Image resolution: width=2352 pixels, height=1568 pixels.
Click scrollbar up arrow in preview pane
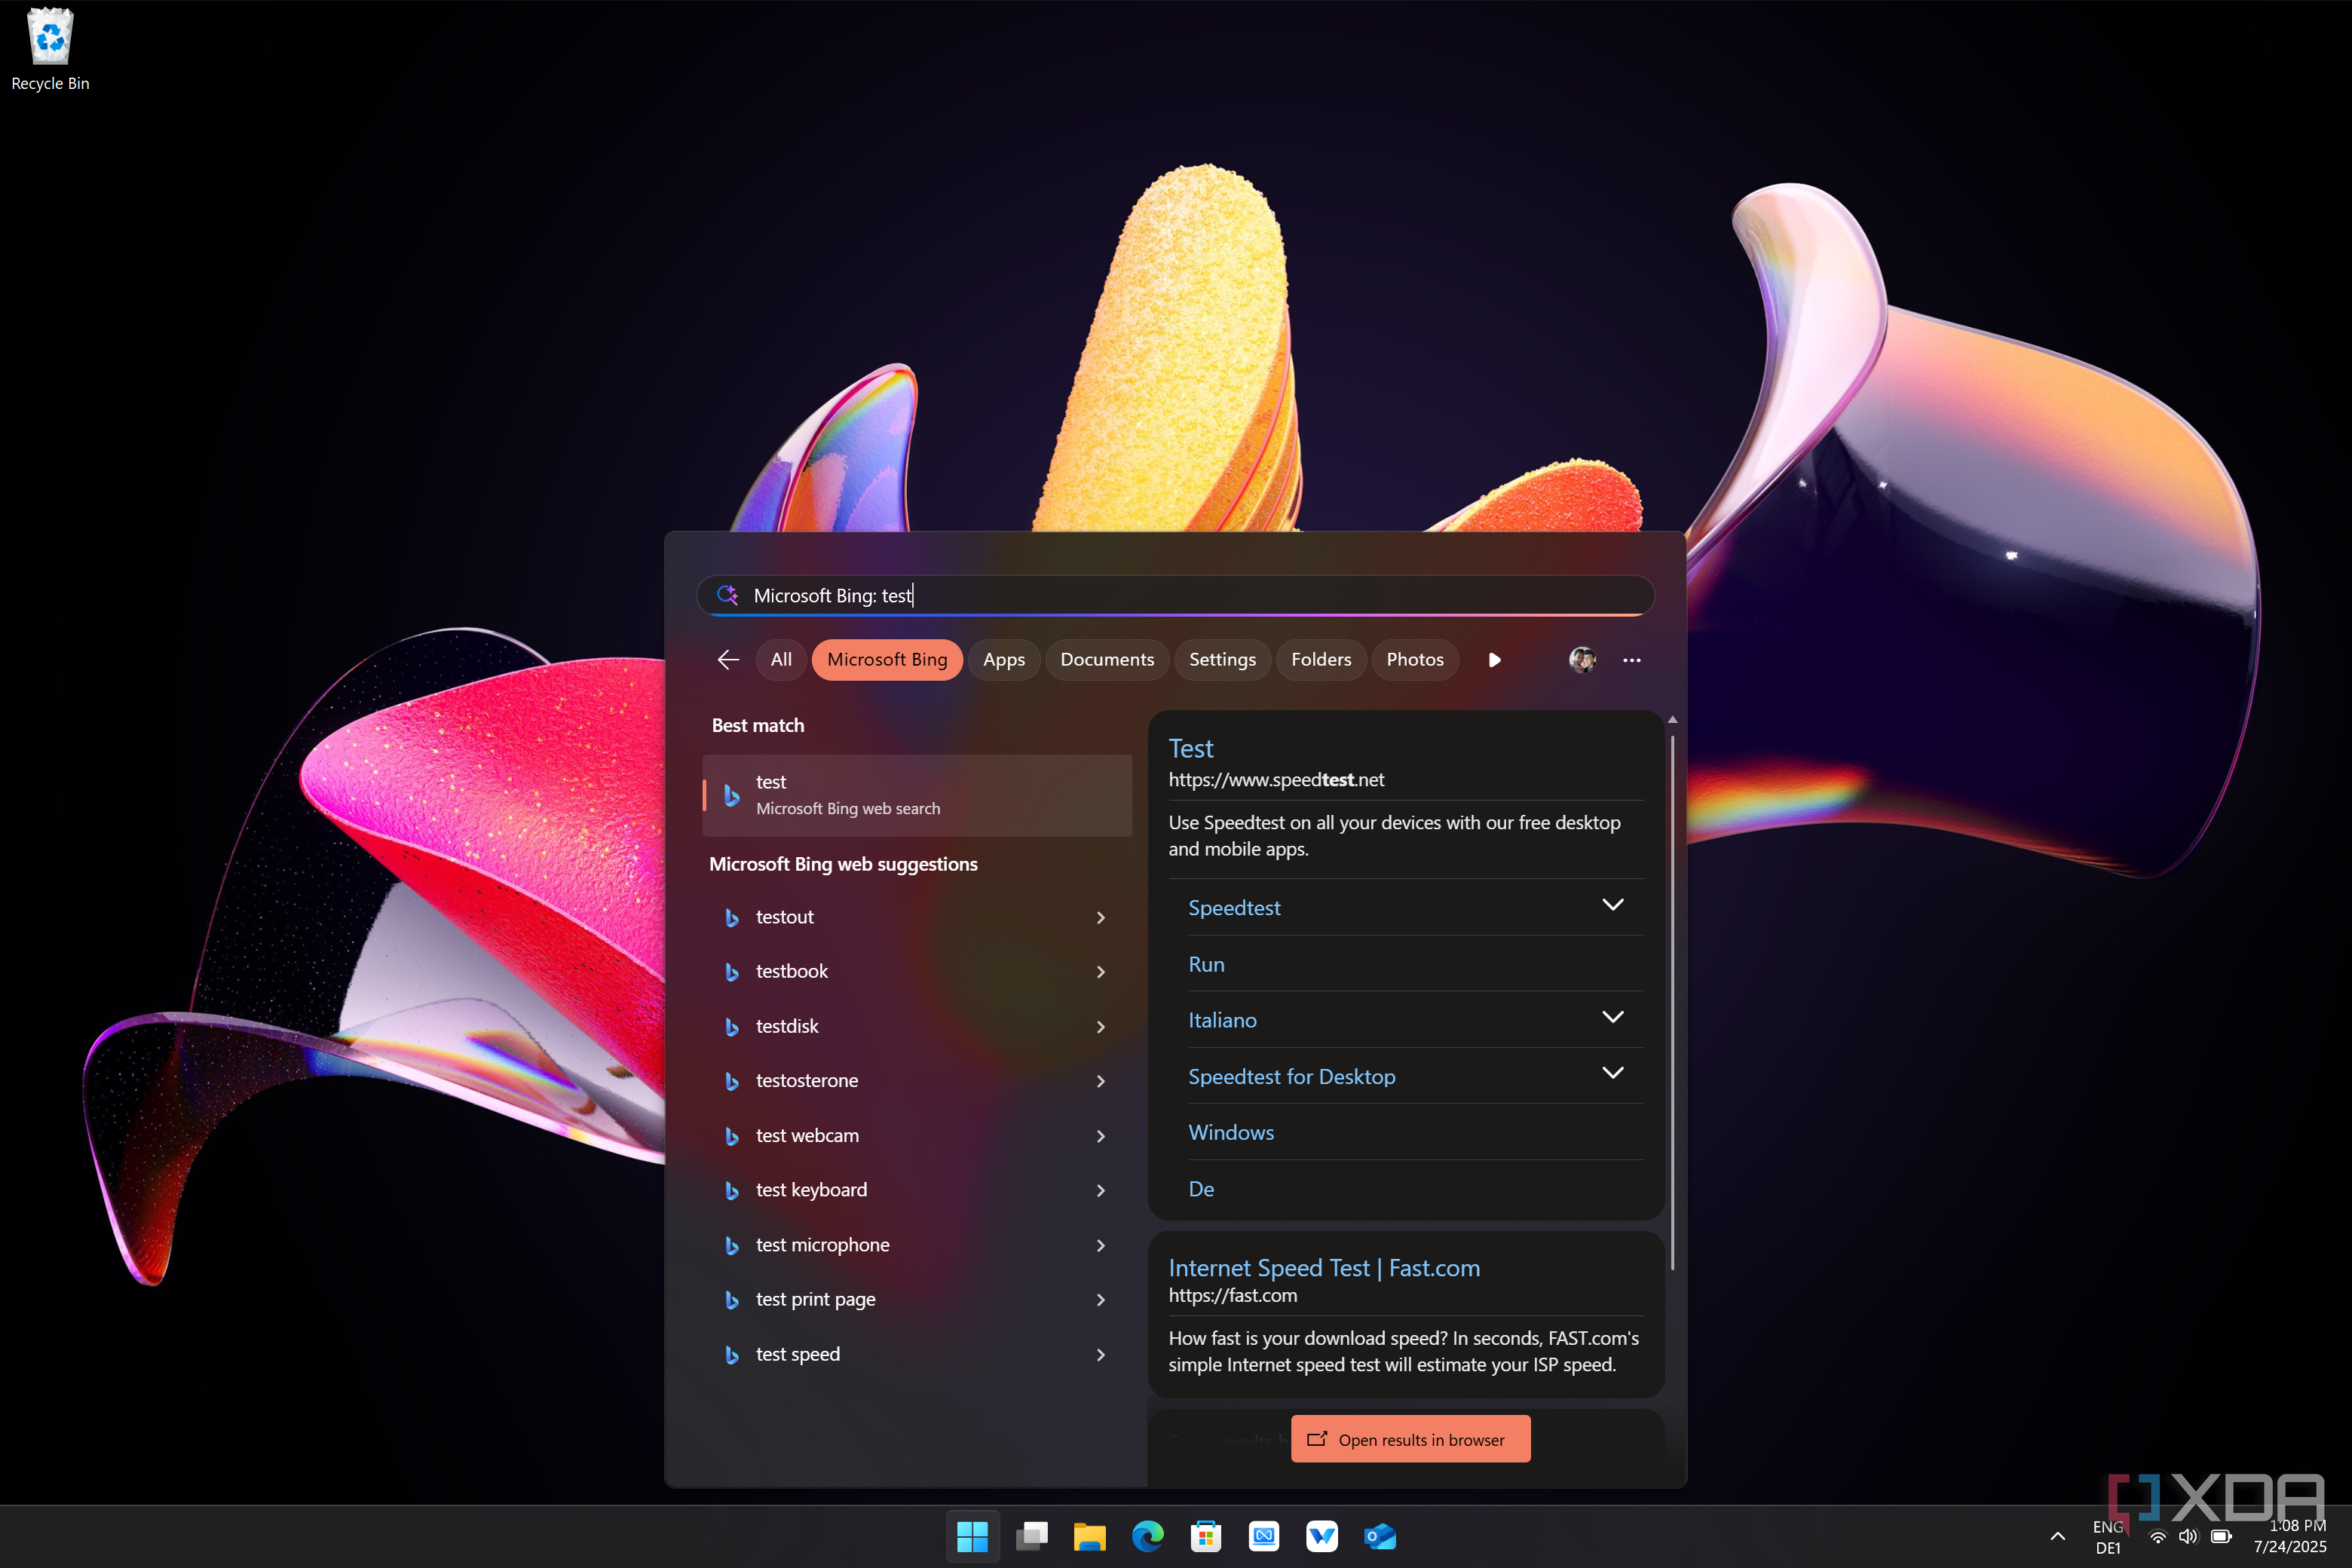1672,720
